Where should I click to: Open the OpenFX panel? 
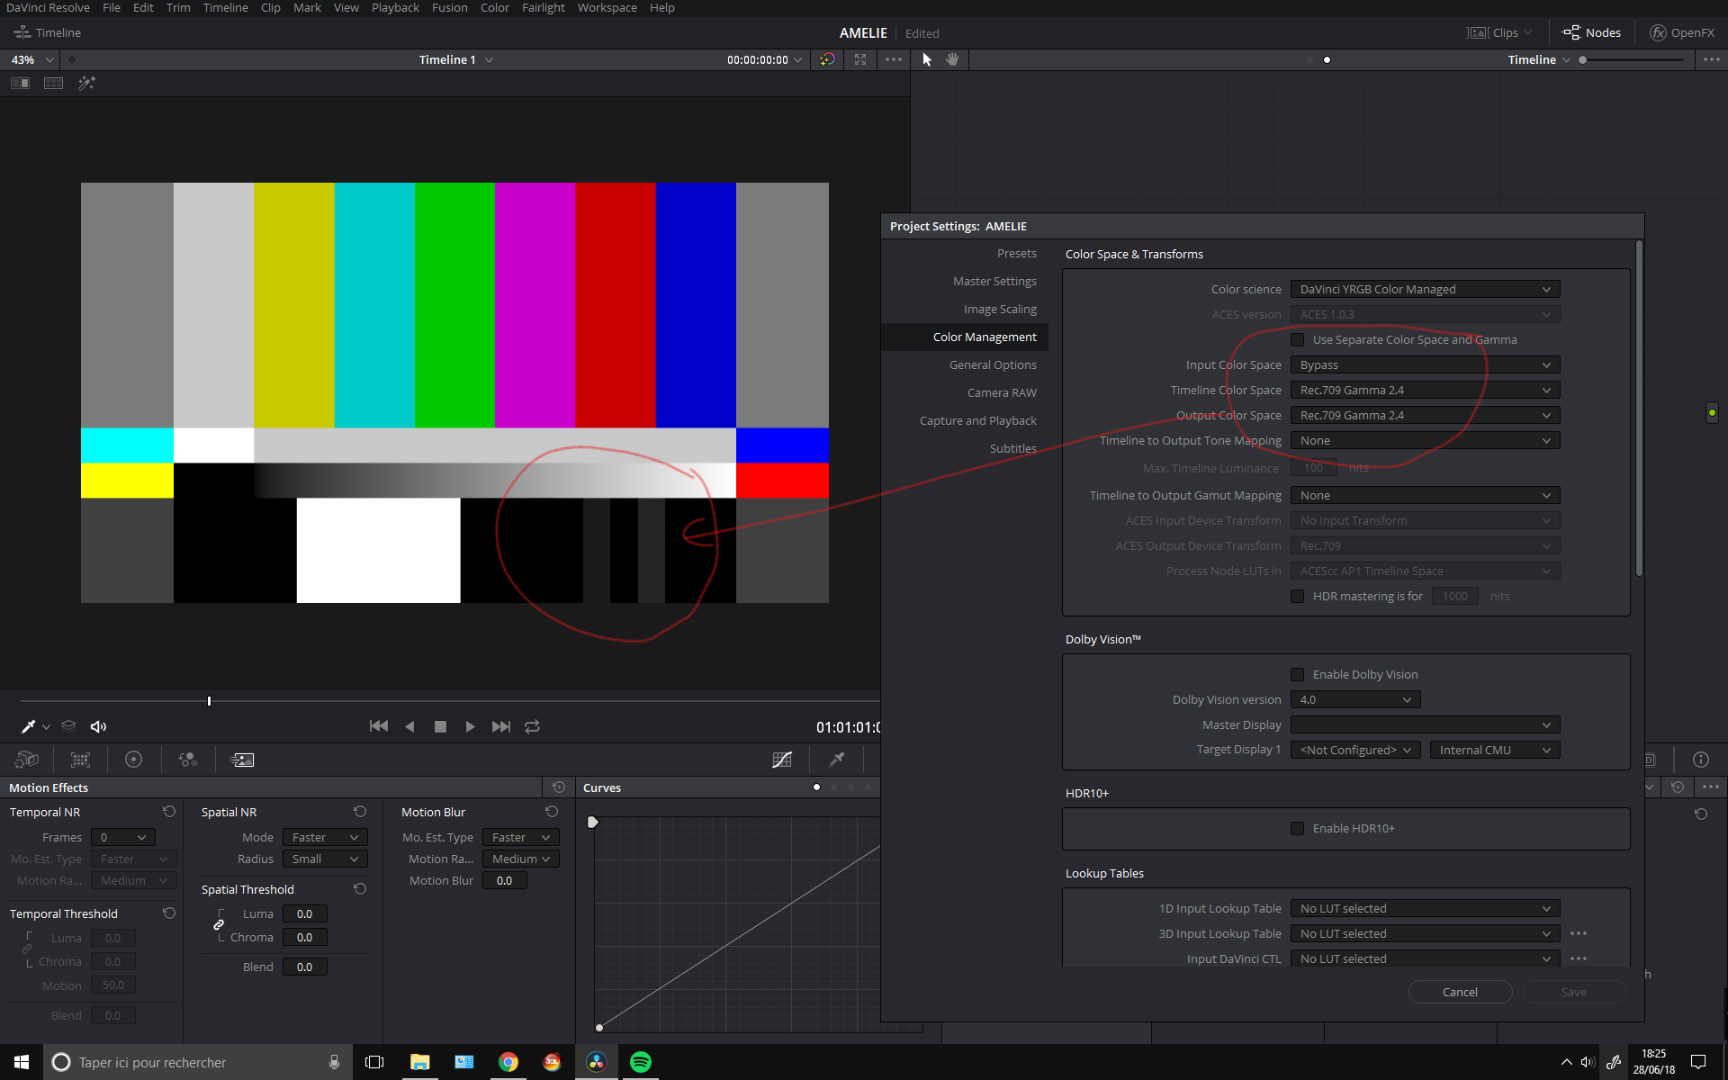1682,33
